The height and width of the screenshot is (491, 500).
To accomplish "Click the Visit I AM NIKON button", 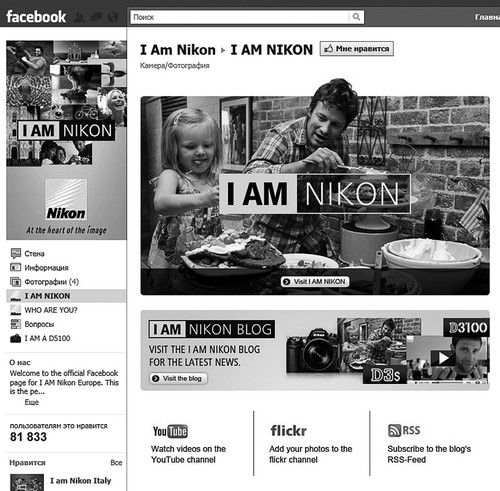I will point(315,282).
